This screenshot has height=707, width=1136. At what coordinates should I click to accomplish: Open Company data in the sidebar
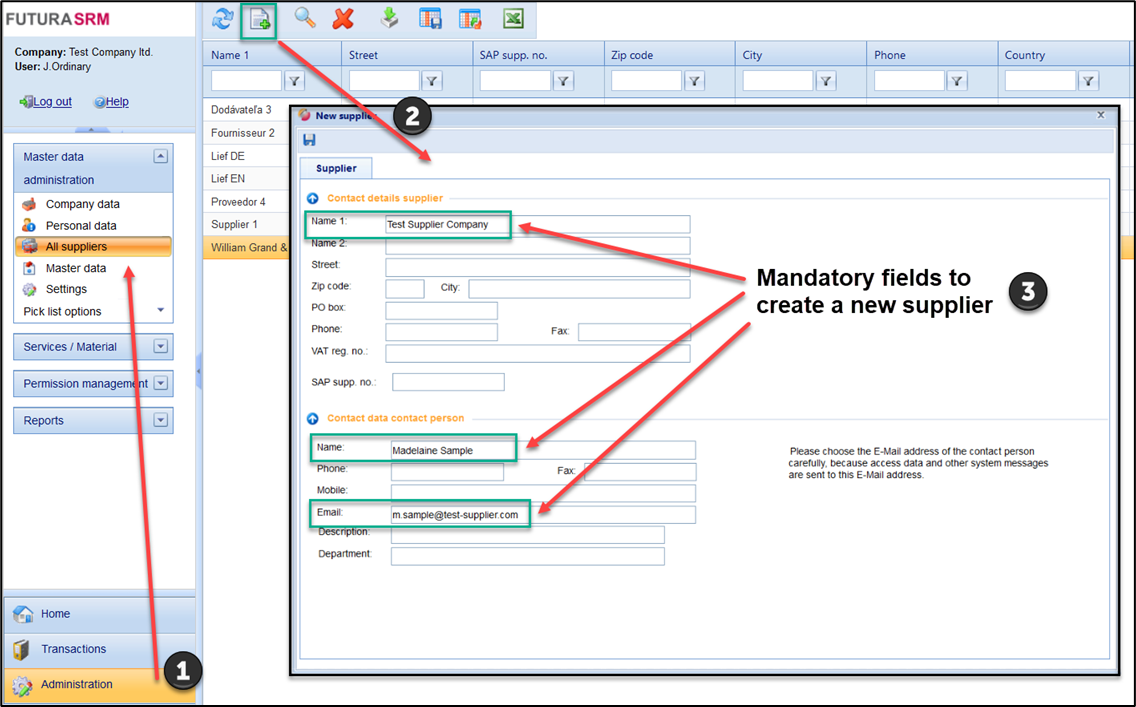click(x=82, y=204)
